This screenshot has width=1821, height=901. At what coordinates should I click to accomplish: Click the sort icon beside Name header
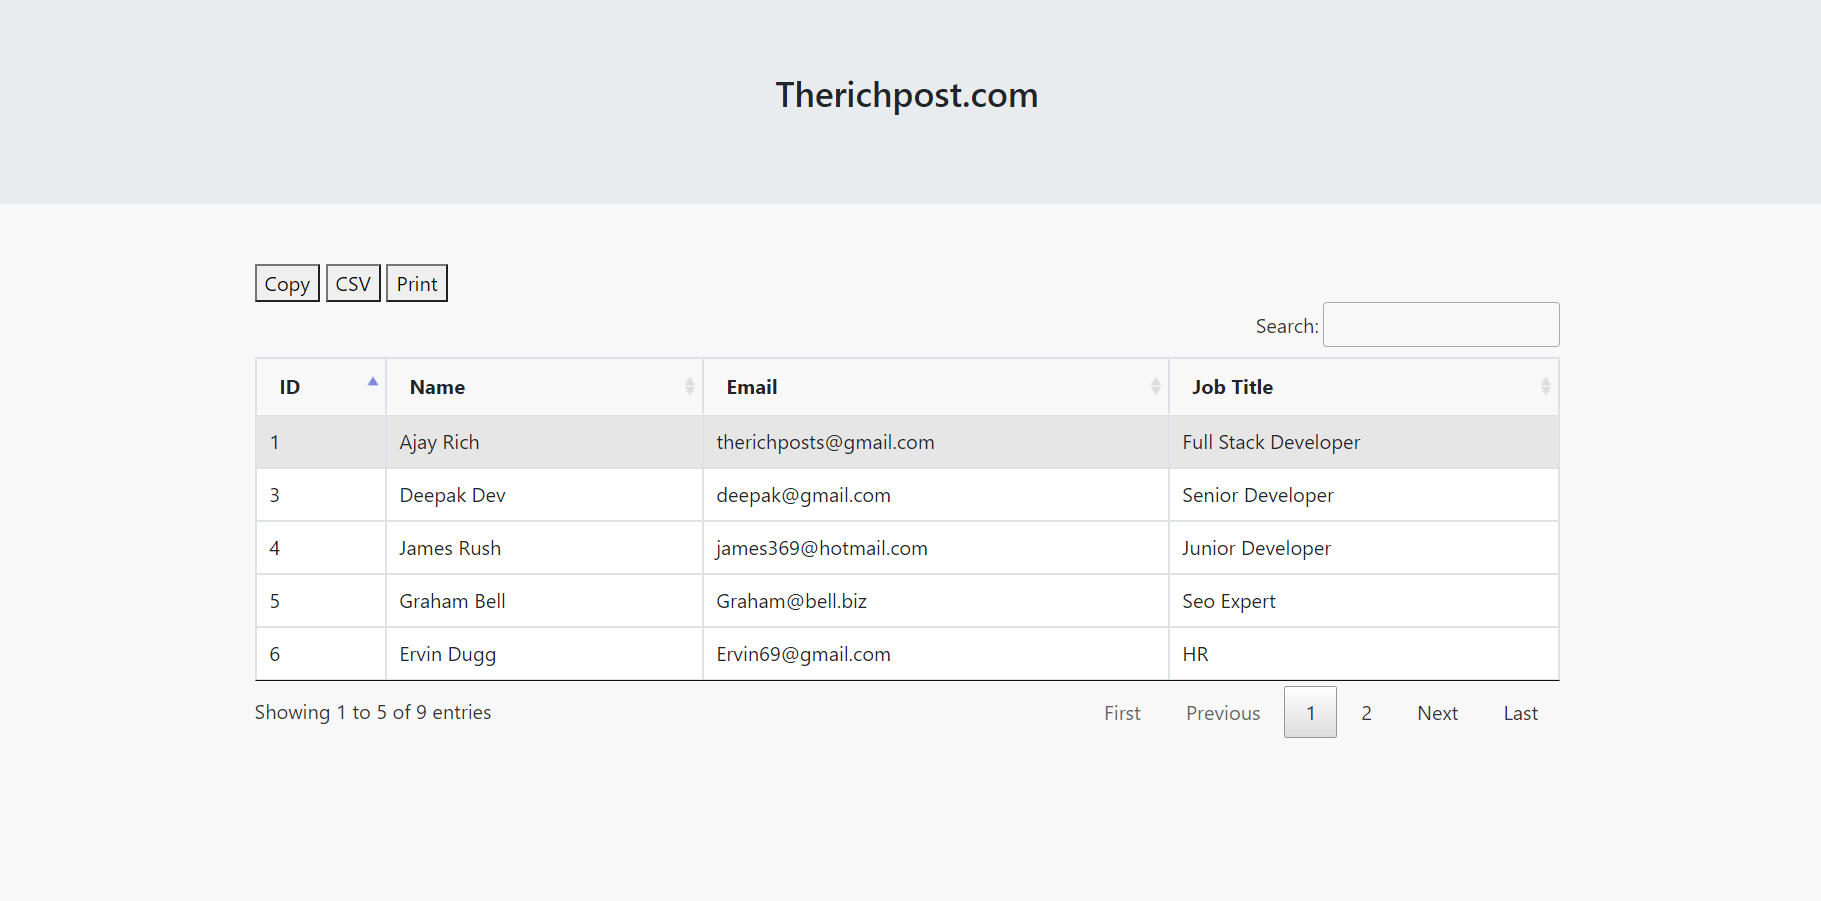click(689, 386)
